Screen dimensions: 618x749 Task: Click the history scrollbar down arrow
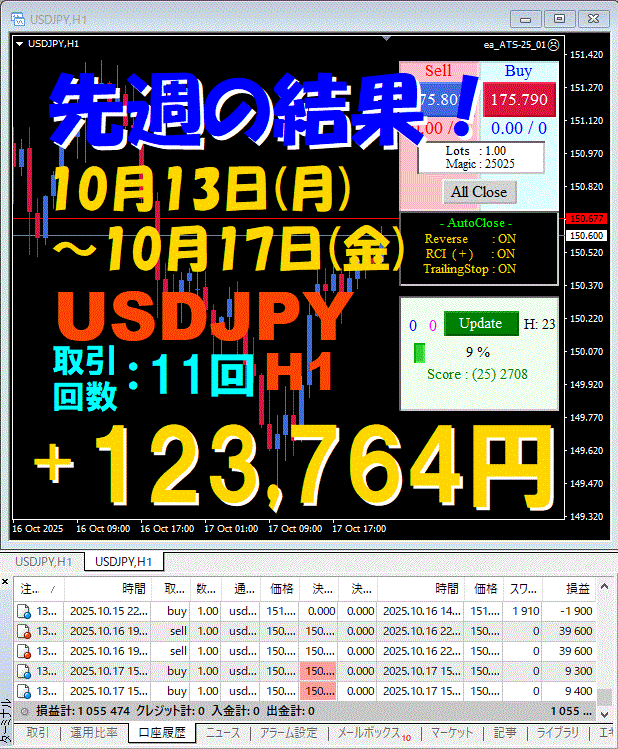point(604,715)
